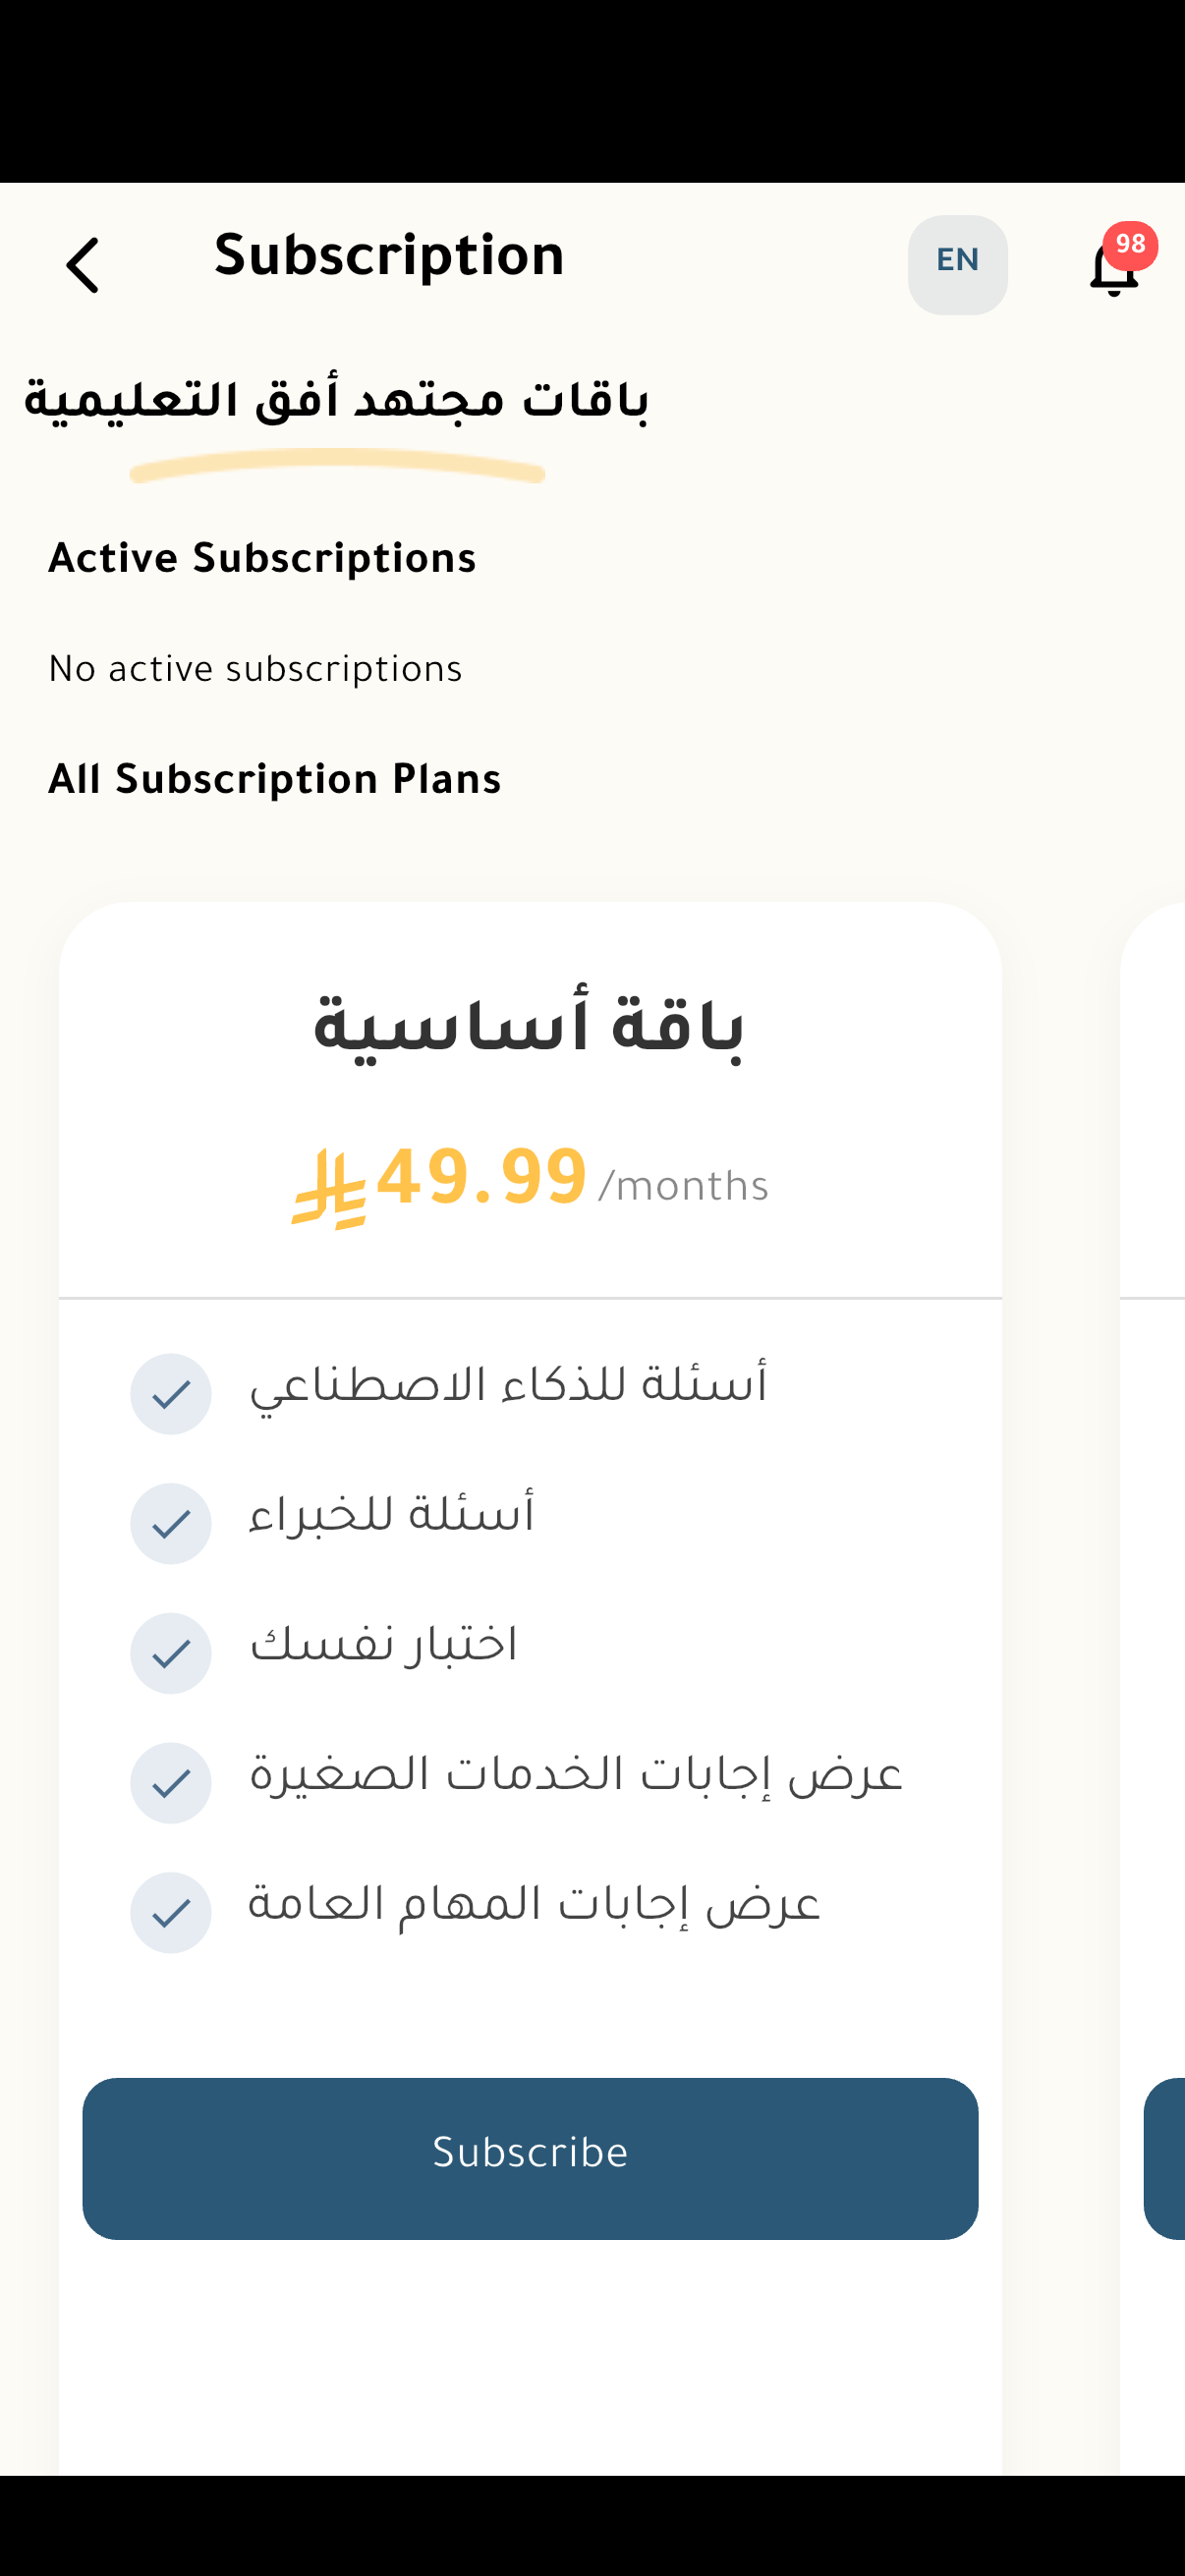Select the باقة أساسية plan title
Image resolution: width=1185 pixels, height=2576 pixels.
529,1030
